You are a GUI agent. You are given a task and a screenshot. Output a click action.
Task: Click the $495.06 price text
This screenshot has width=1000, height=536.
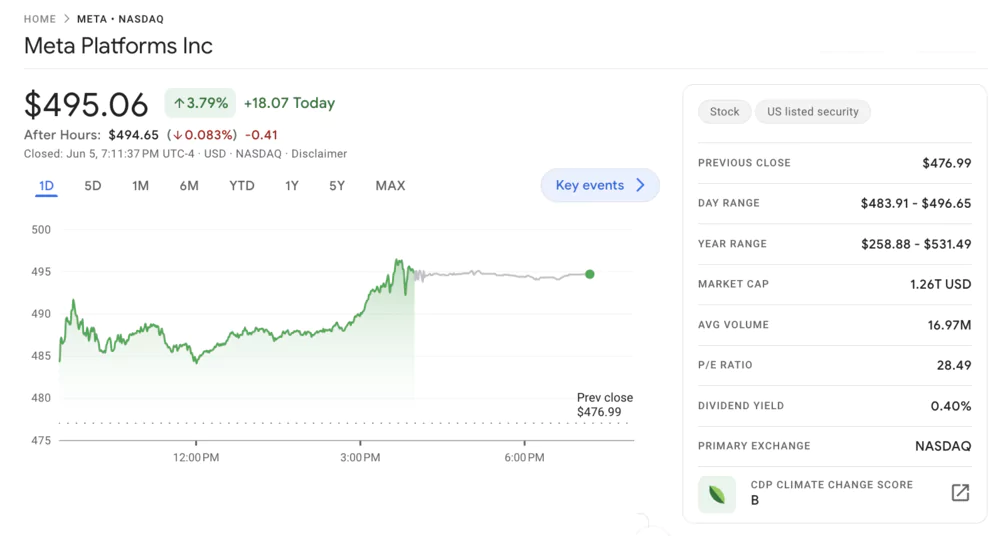(x=86, y=105)
